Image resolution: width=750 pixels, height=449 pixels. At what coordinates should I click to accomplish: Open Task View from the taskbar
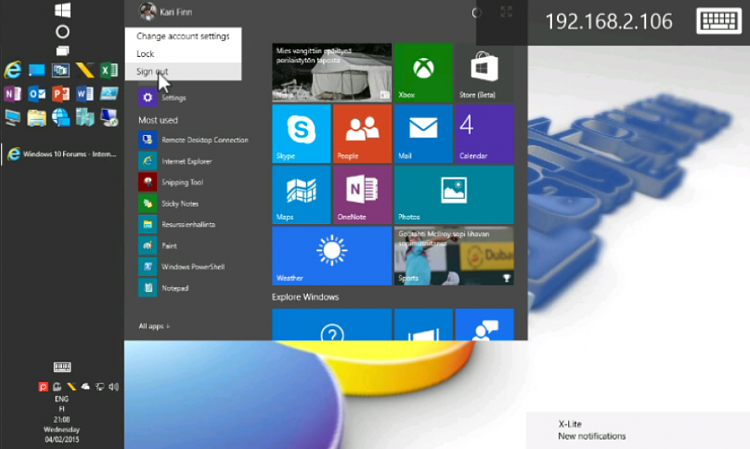click(x=62, y=51)
